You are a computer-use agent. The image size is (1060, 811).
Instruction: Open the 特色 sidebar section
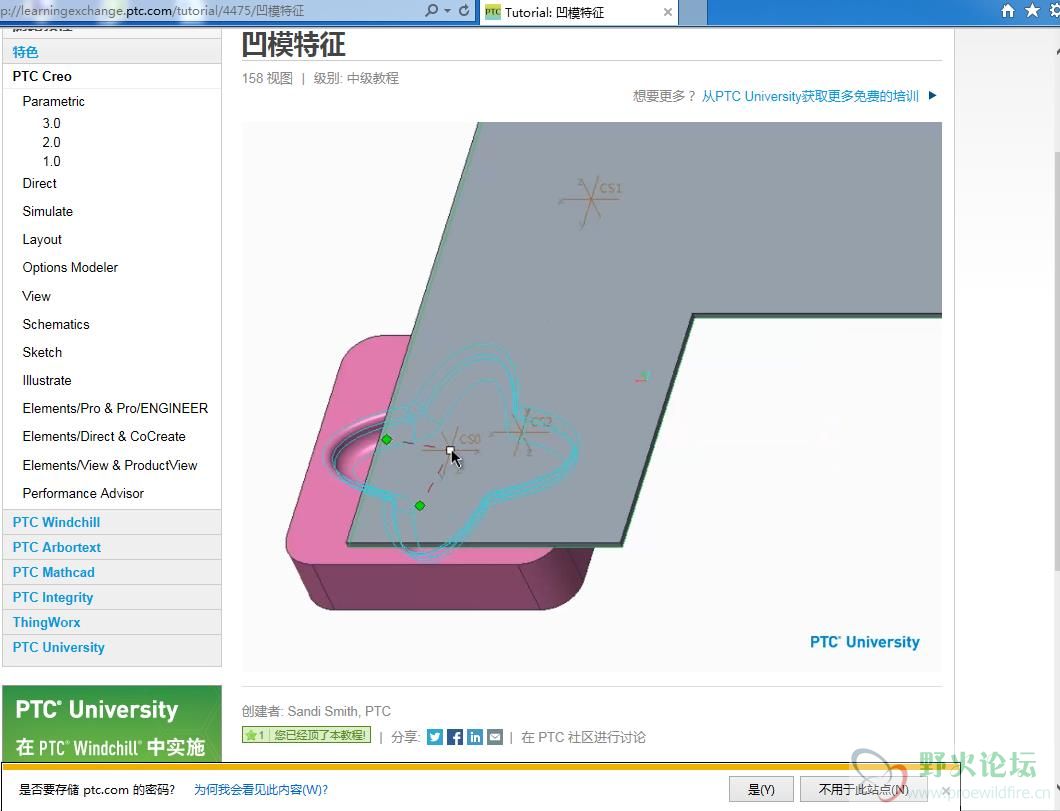pyautogui.click(x=112, y=51)
